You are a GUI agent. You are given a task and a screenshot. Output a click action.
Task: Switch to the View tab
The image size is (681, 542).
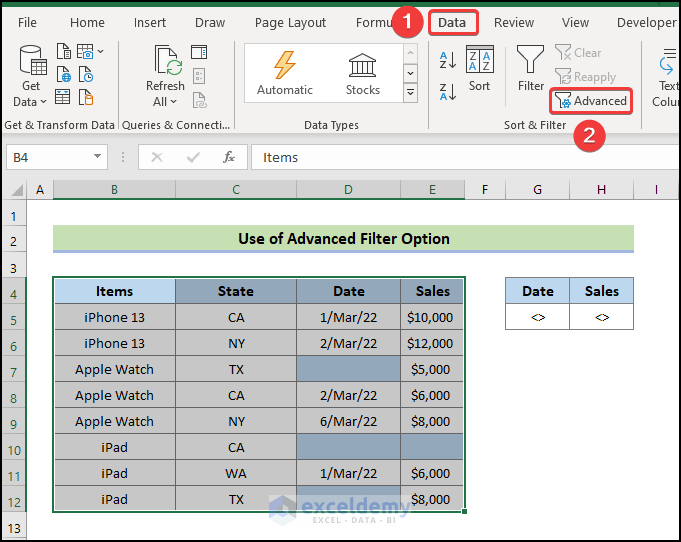(575, 23)
